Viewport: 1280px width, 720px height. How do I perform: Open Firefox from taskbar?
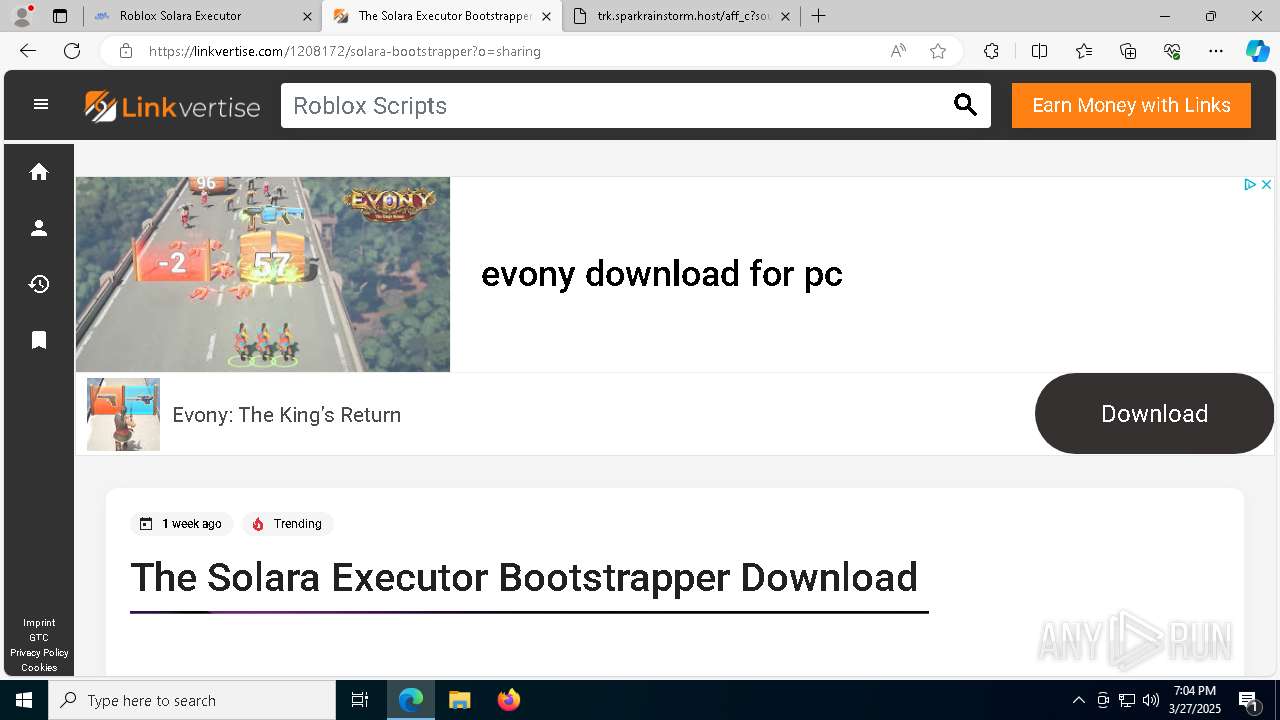(x=509, y=700)
